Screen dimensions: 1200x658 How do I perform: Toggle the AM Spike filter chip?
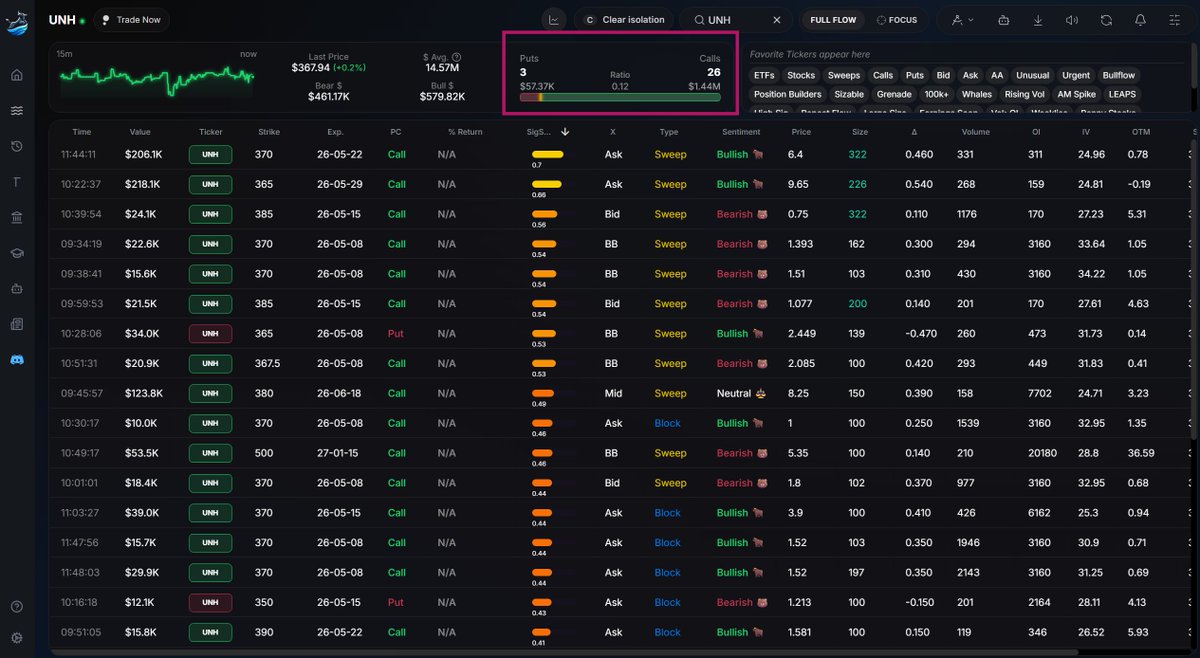[1077, 94]
